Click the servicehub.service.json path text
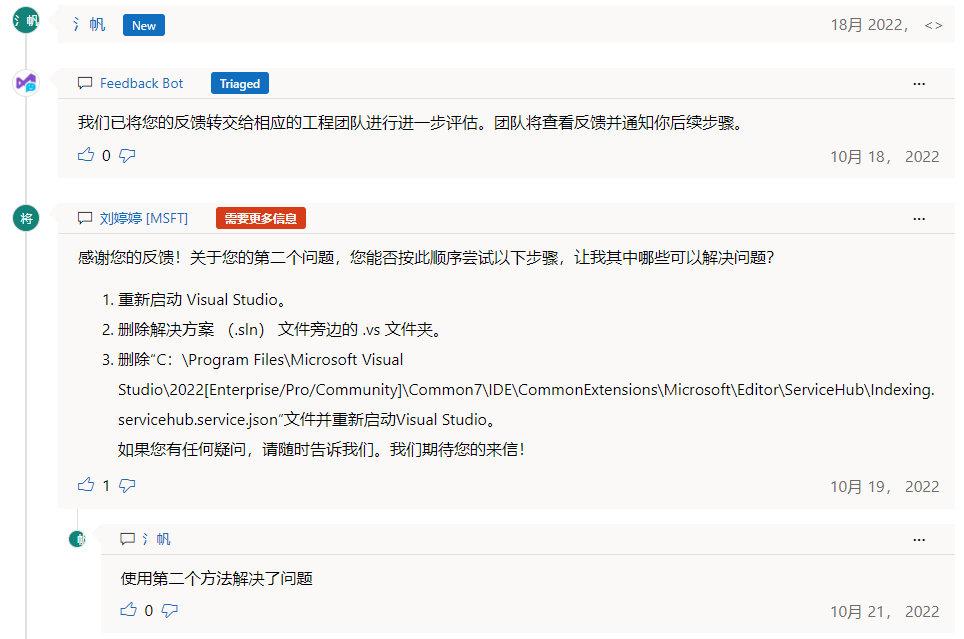This screenshot has height=639, width=964. click(x=306, y=419)
